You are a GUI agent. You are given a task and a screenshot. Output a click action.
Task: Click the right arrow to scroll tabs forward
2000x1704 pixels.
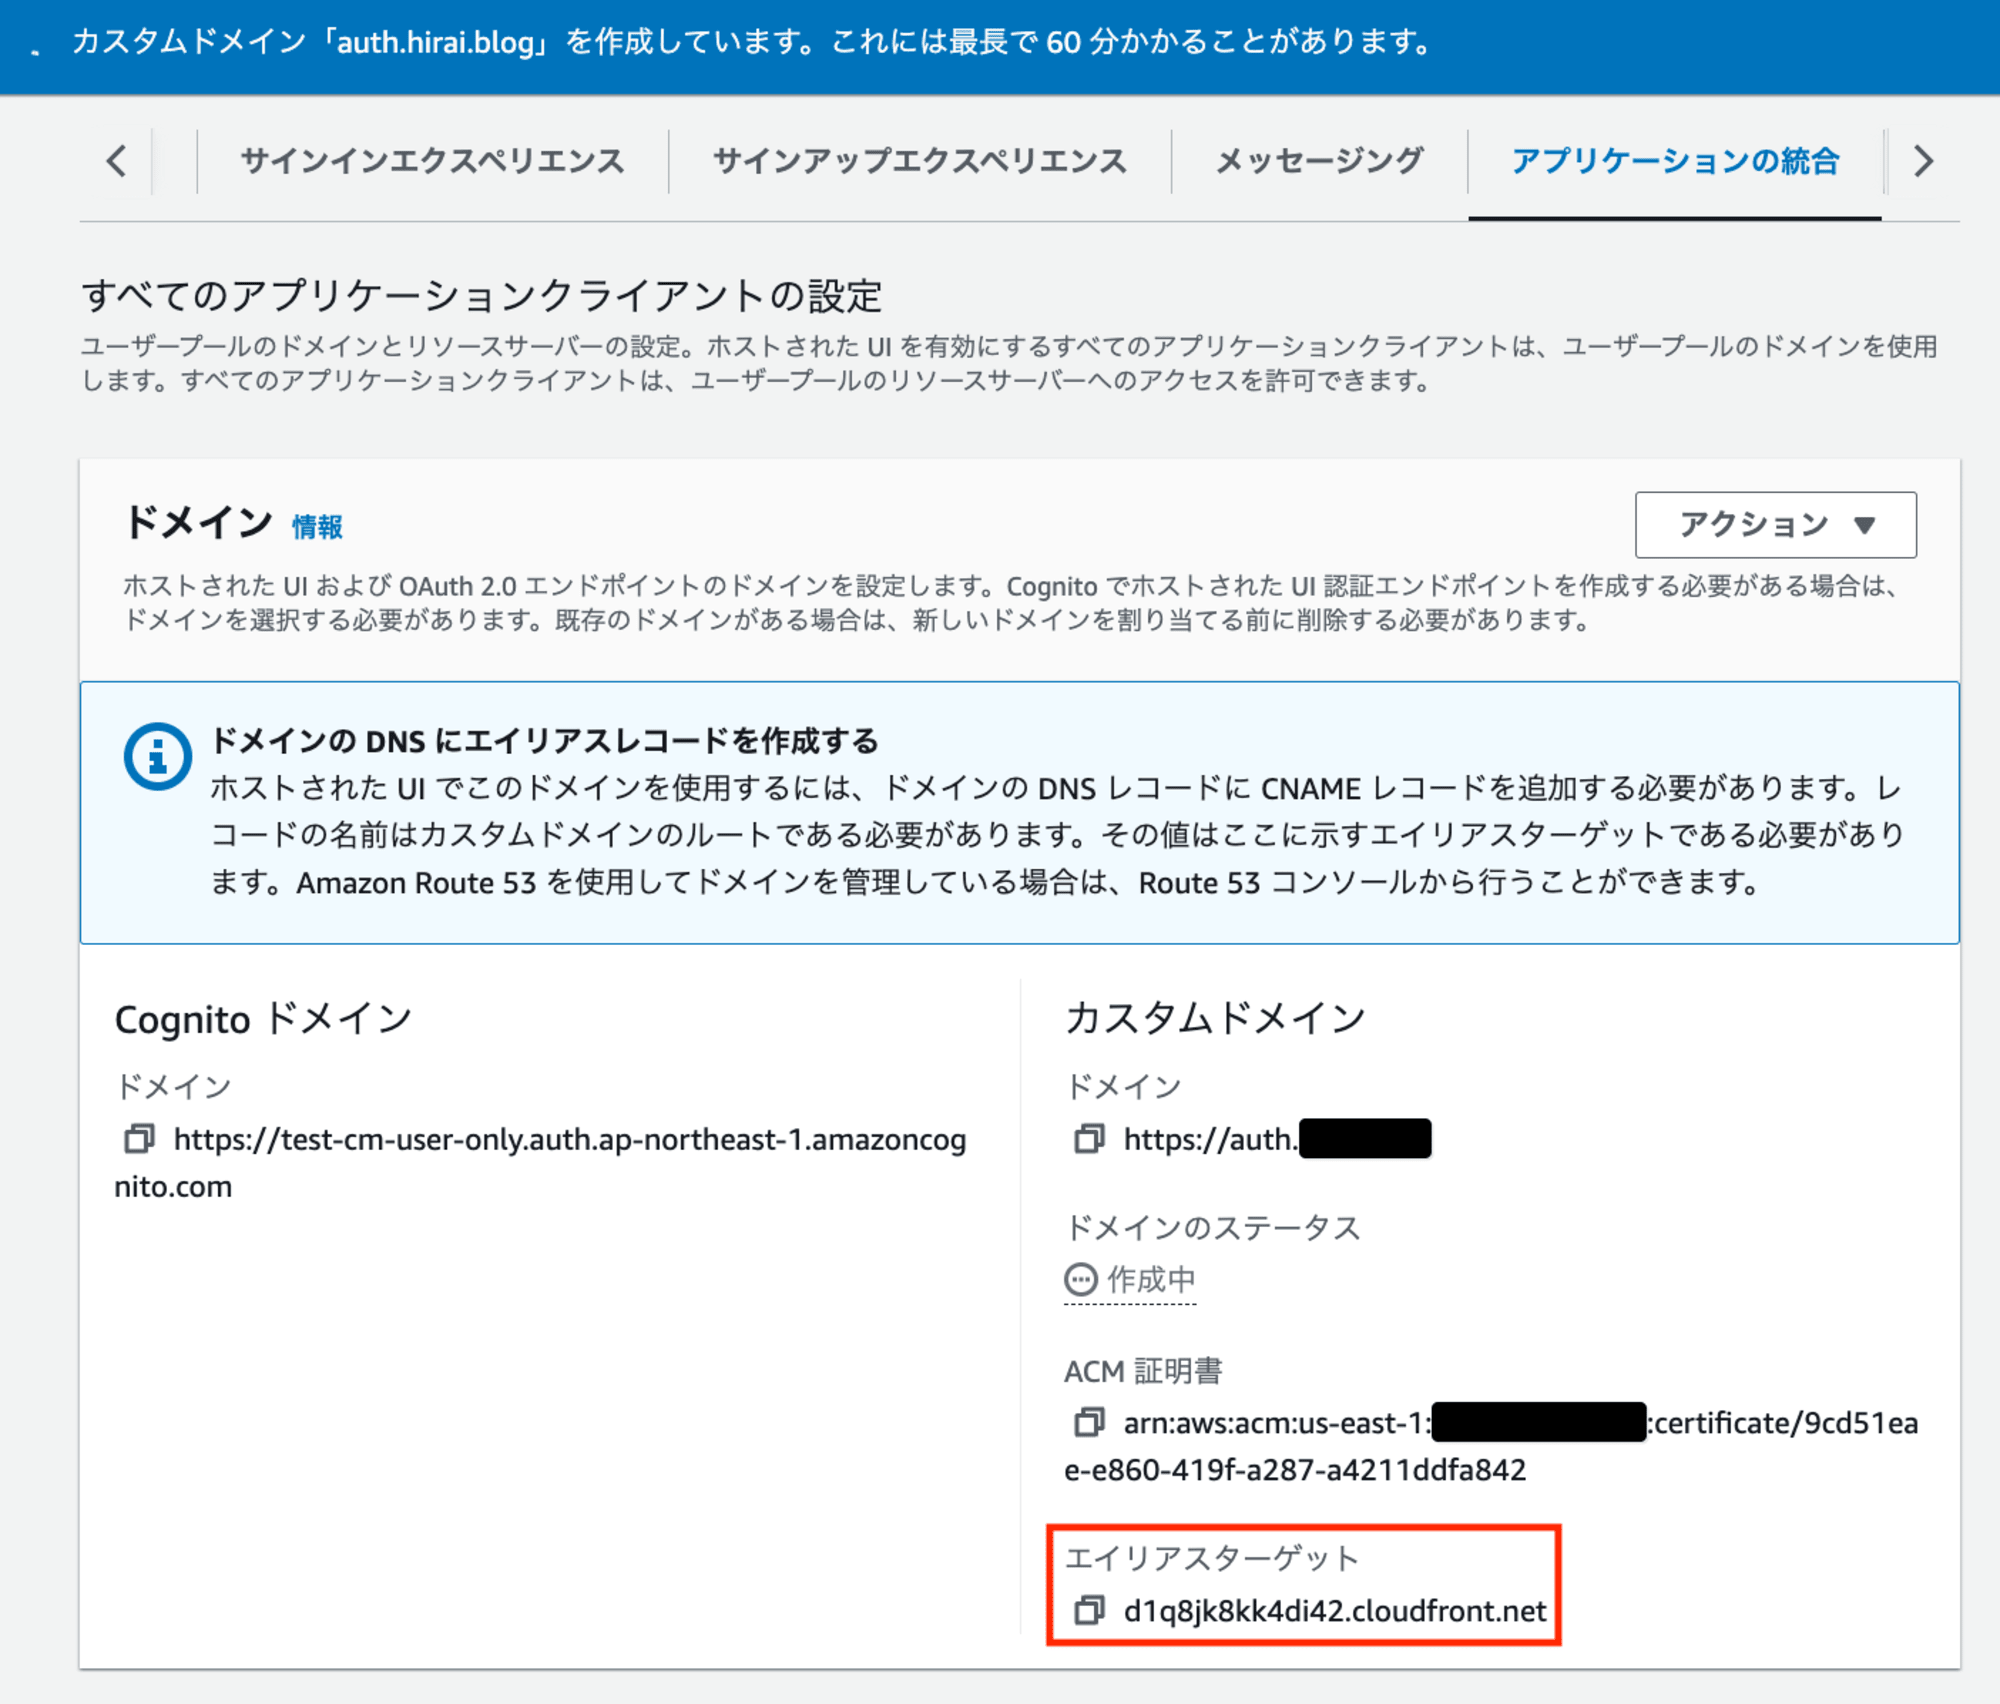(1923, 161)
